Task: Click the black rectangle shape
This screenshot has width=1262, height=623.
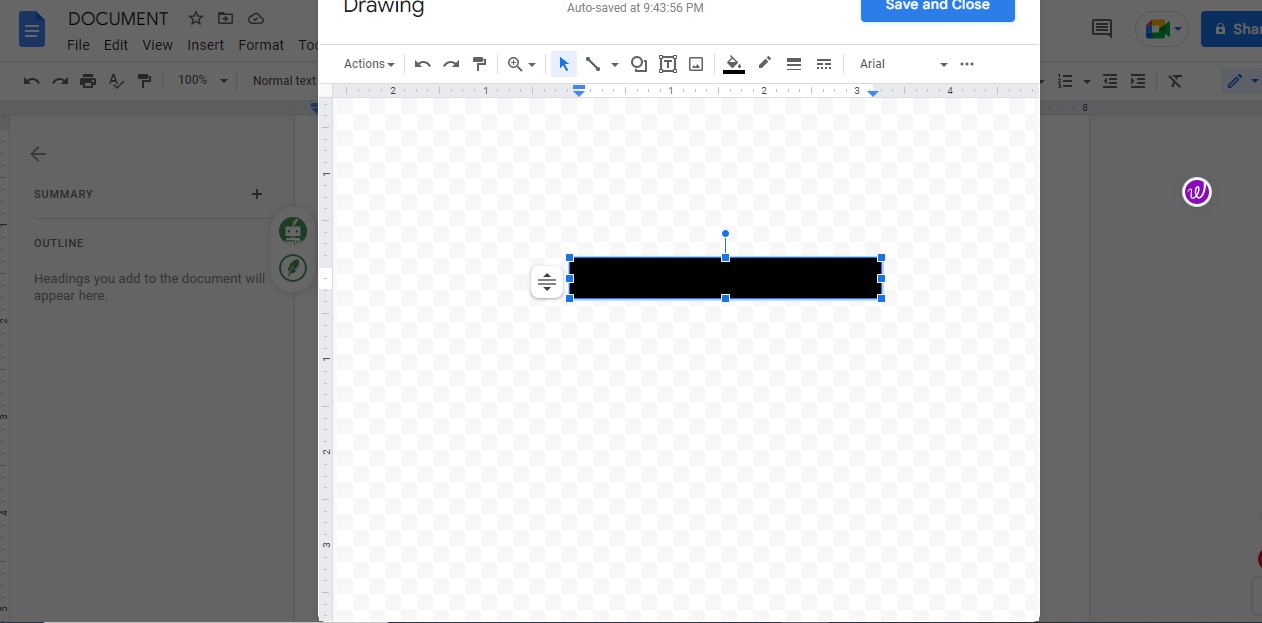Action: tap(725, 277)
